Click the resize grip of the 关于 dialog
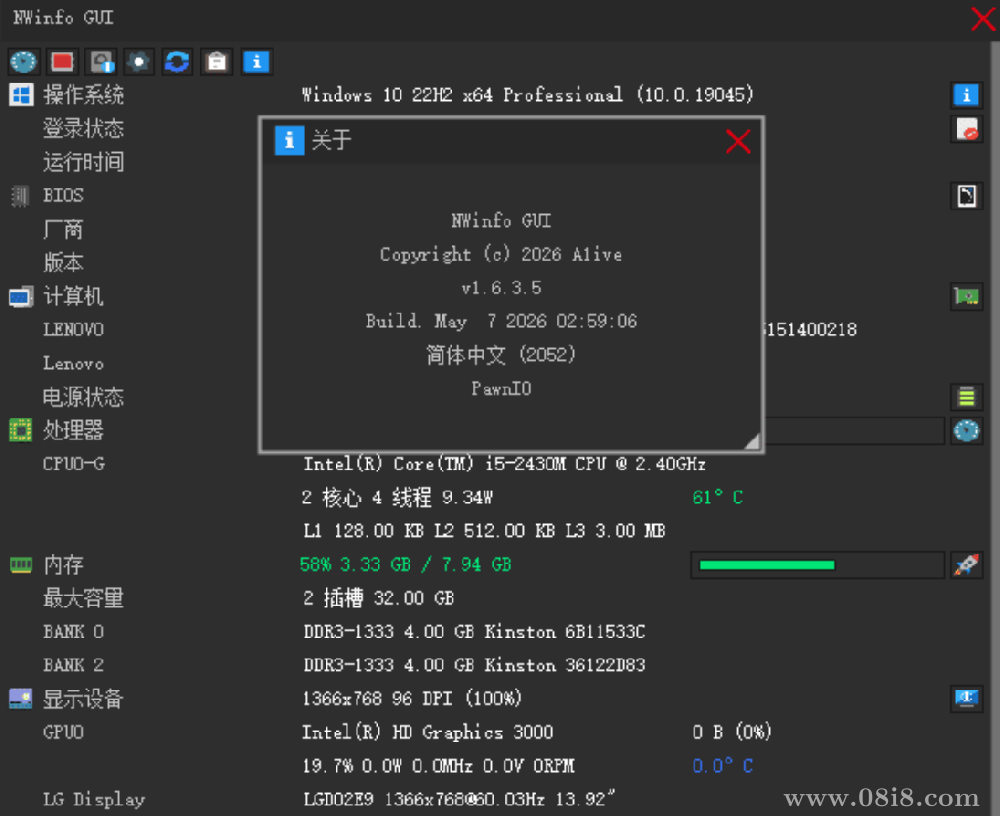This screenshot has height=816, width=1000. click(753, 441)
